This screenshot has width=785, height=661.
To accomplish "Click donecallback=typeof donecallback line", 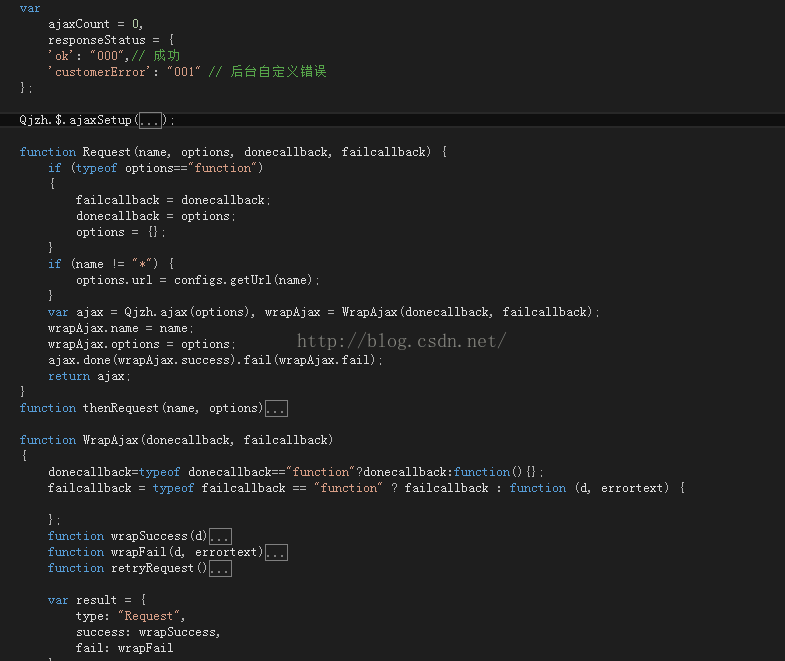I will [296, 472].
